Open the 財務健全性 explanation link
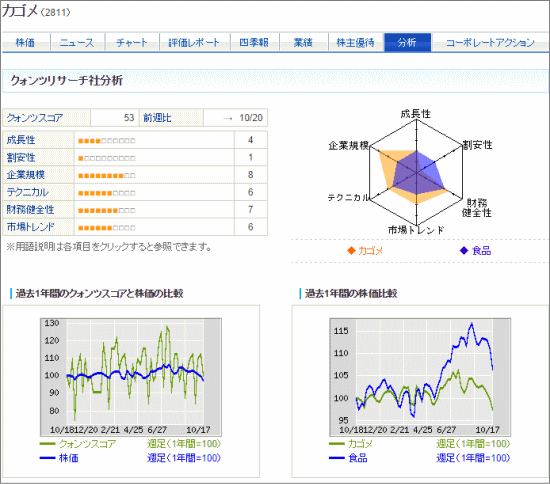550x484 pixels. 30,210
